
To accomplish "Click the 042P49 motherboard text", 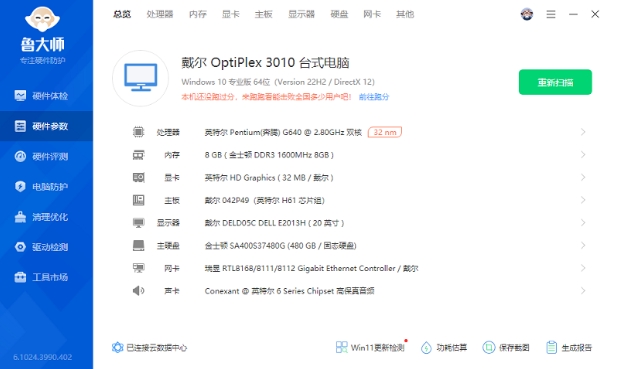I will (264, 200).
